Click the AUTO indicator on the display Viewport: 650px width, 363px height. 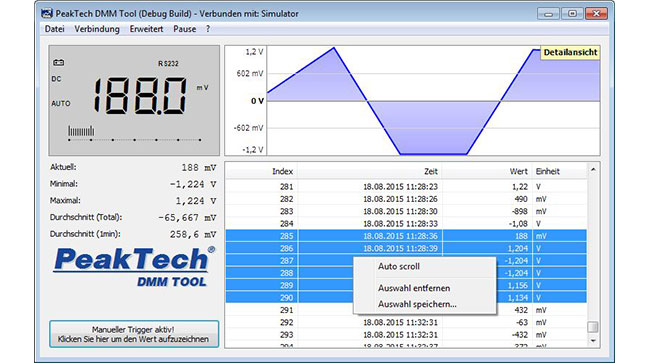click(61, 104)
